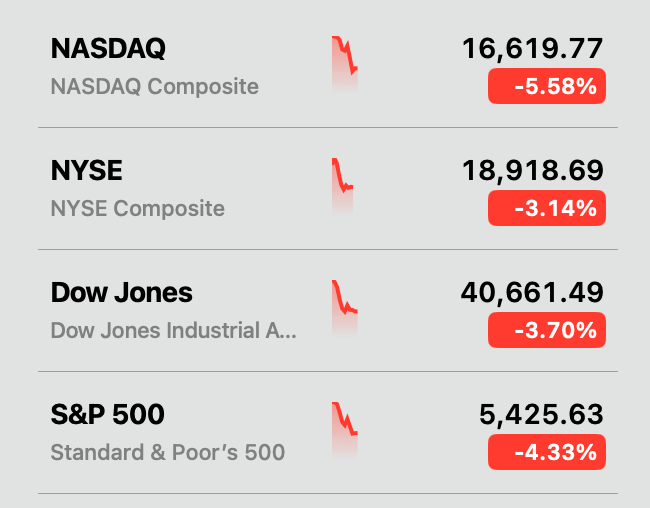Click the S&P 500 sparkline chart
The width and height of the screenshot is (650, 508).
click(x=344, y=432)
